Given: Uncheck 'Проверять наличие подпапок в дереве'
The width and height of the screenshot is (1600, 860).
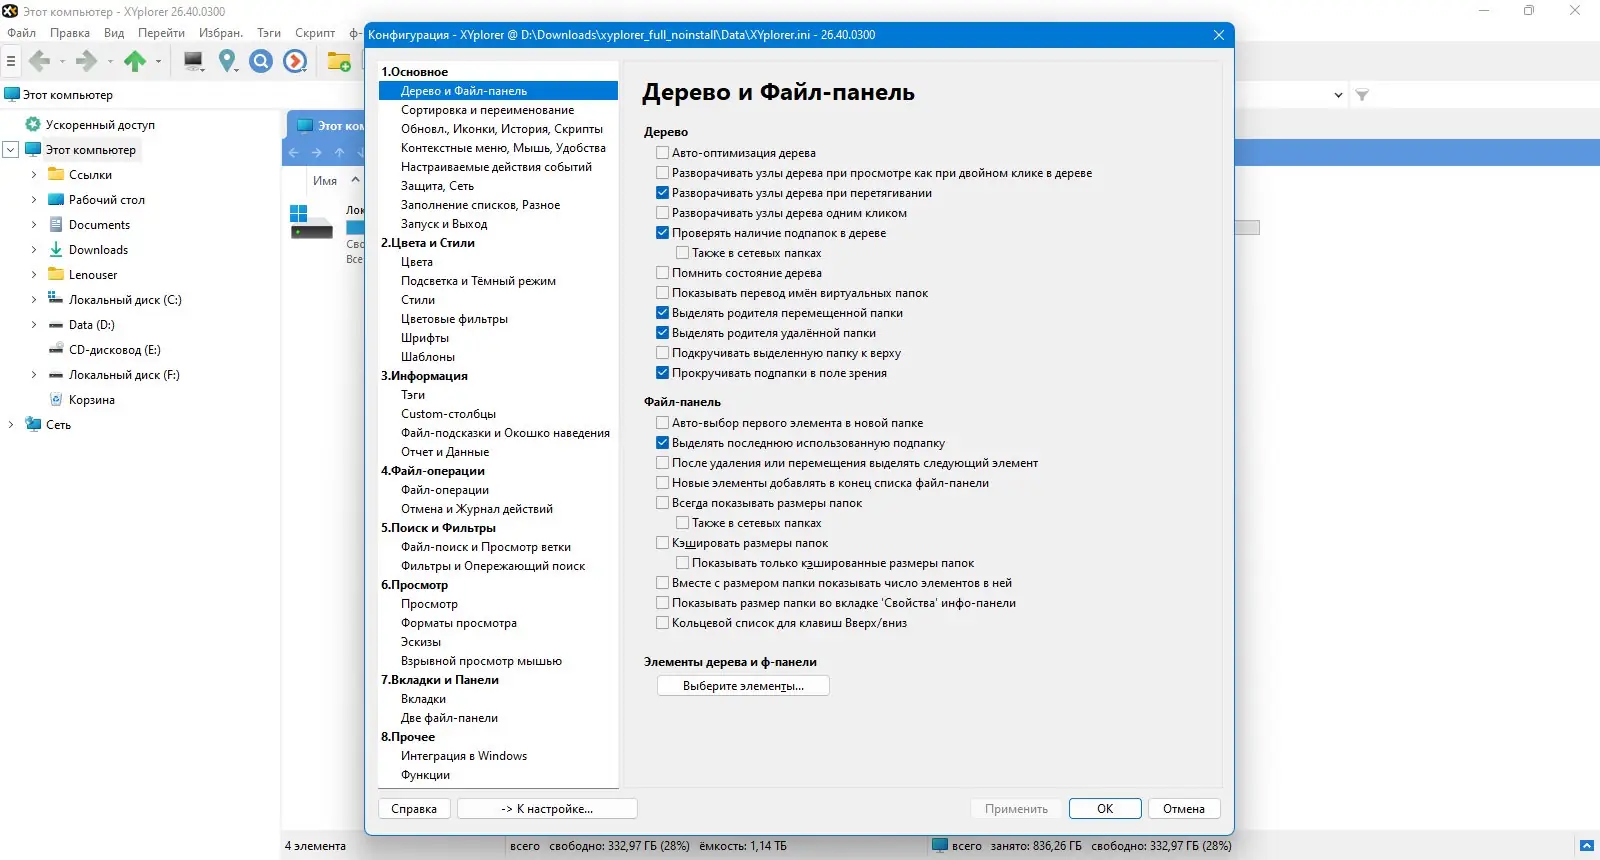Looking at the screenshot, I should click(662, 233).
